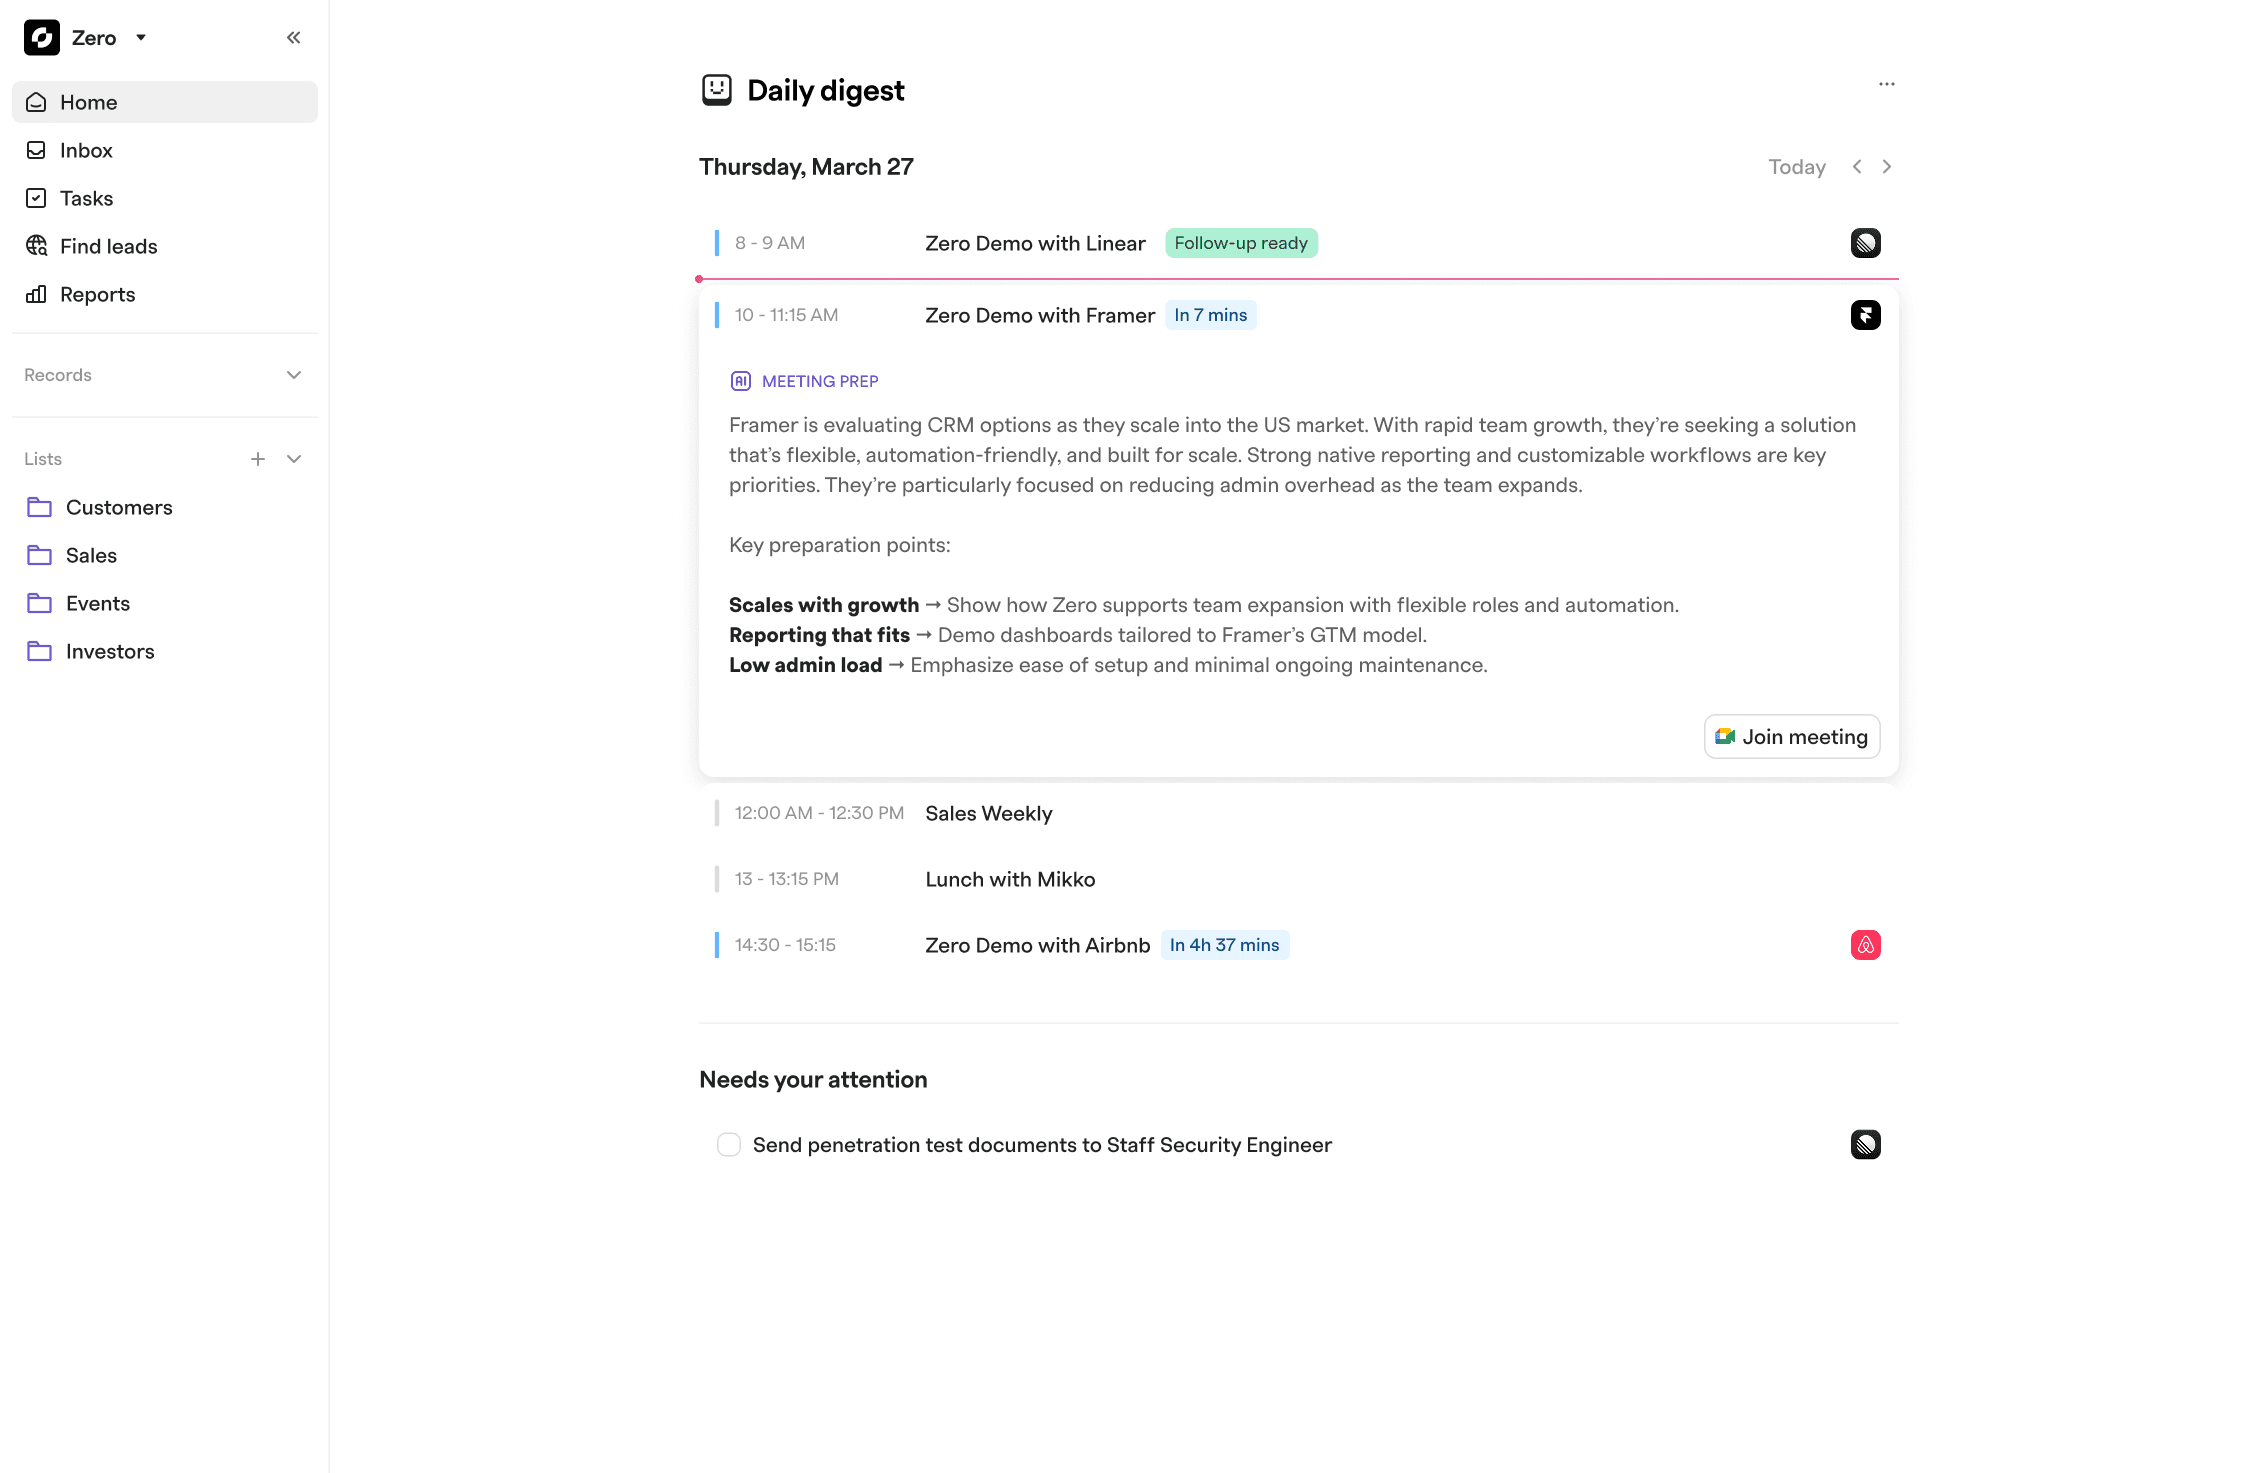Open the Investors list folder
This screenshot has height=1473, width=2268.
point(165,651)
